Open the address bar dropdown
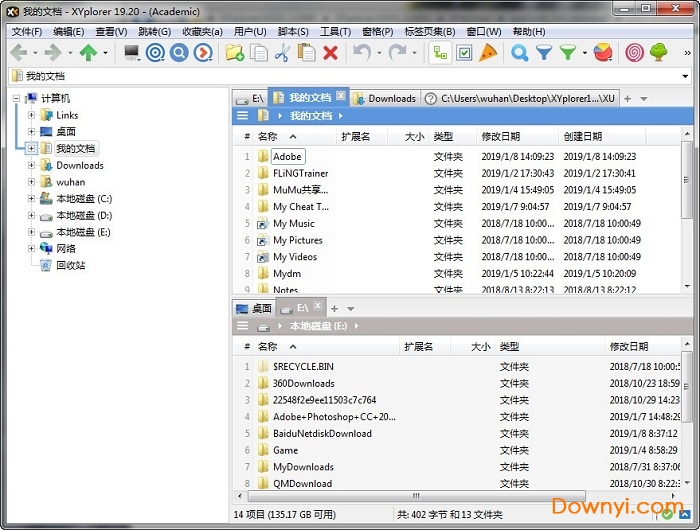 685,76
